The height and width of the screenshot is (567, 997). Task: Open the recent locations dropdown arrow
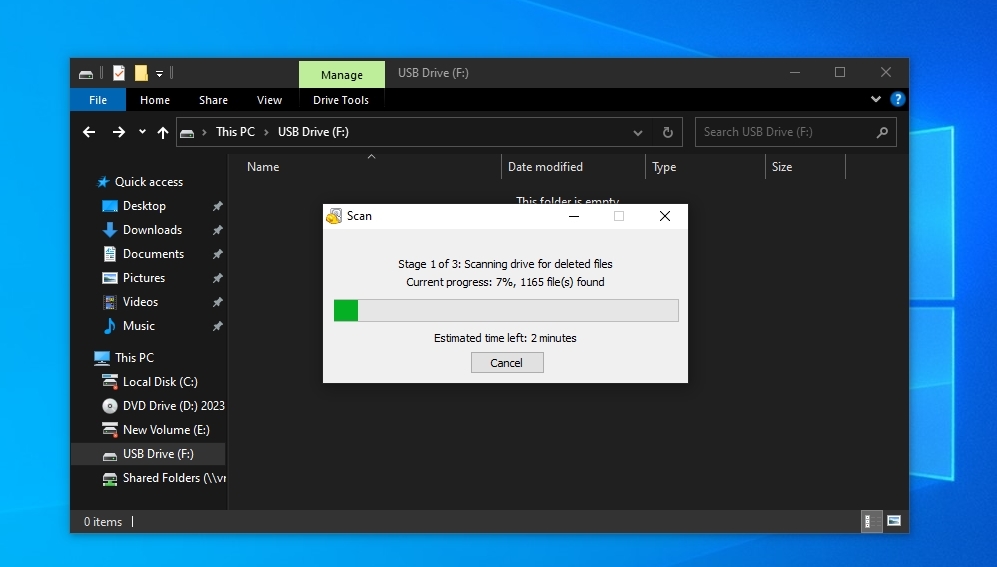point(142,132)
